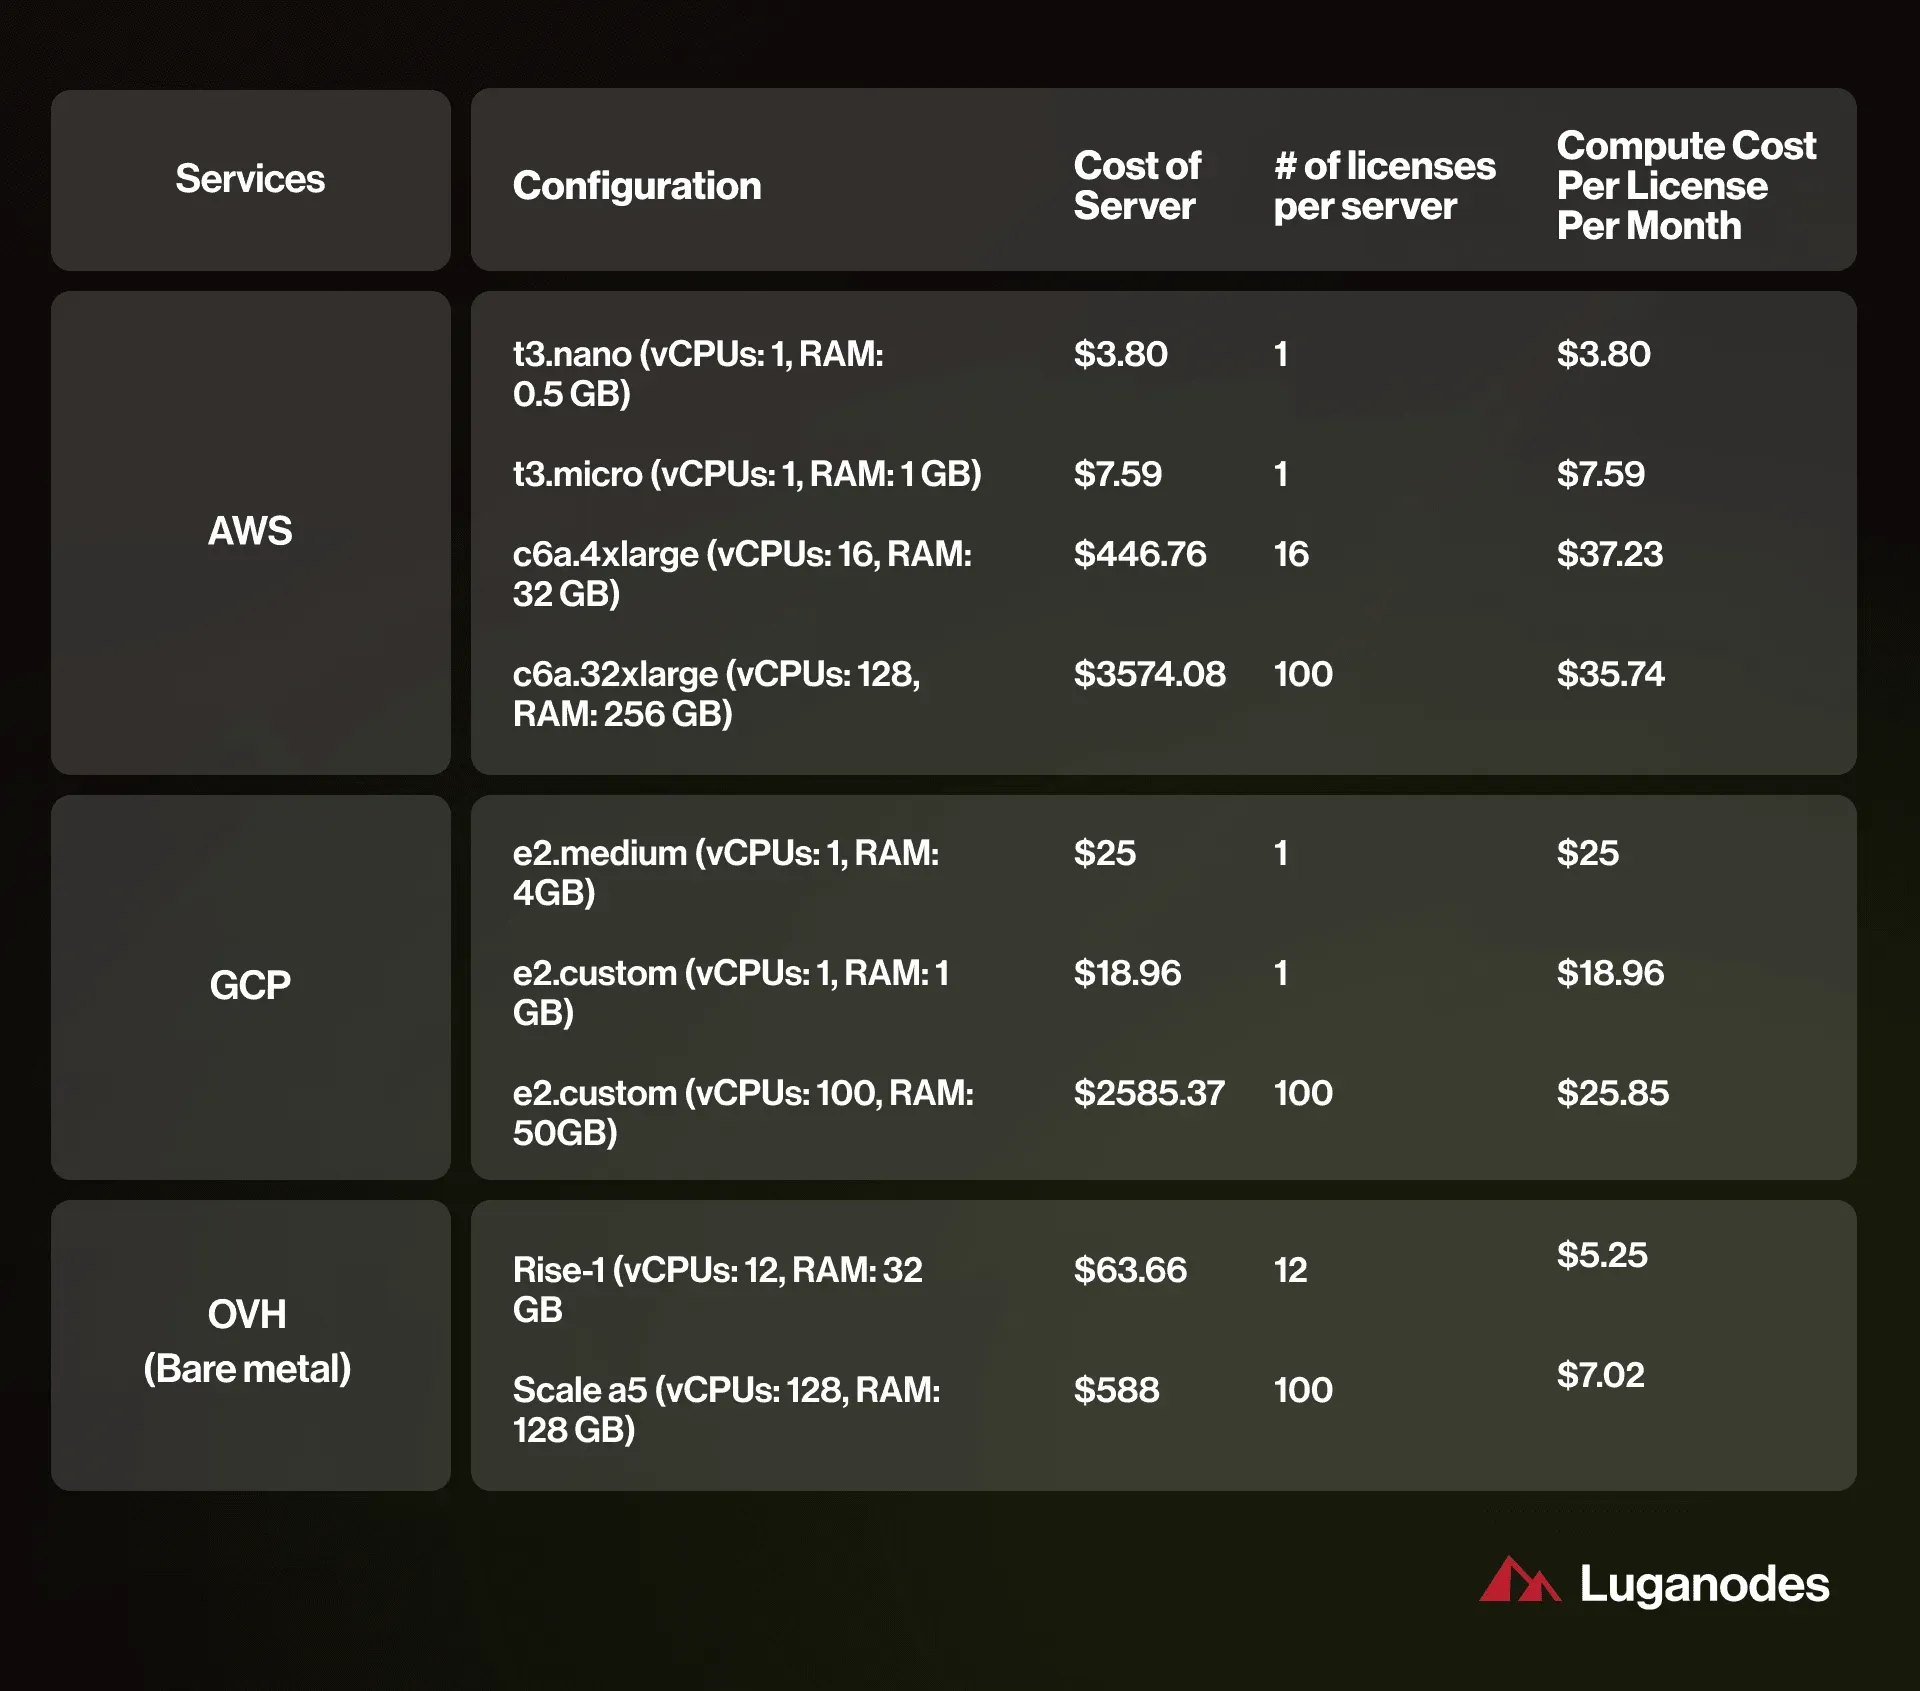Click the 16 licenses per server value
The image size is (1920, 1691).
(1291, 554)
